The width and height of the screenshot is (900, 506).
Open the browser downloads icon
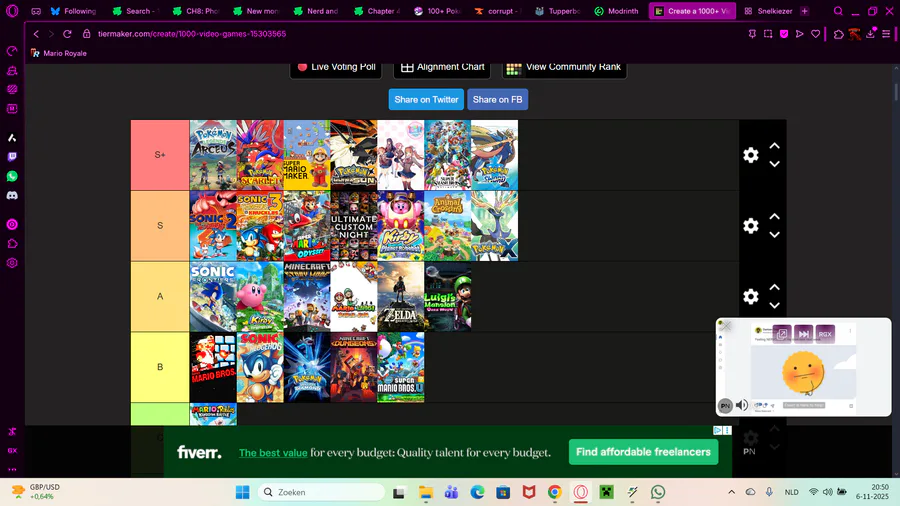871,34
